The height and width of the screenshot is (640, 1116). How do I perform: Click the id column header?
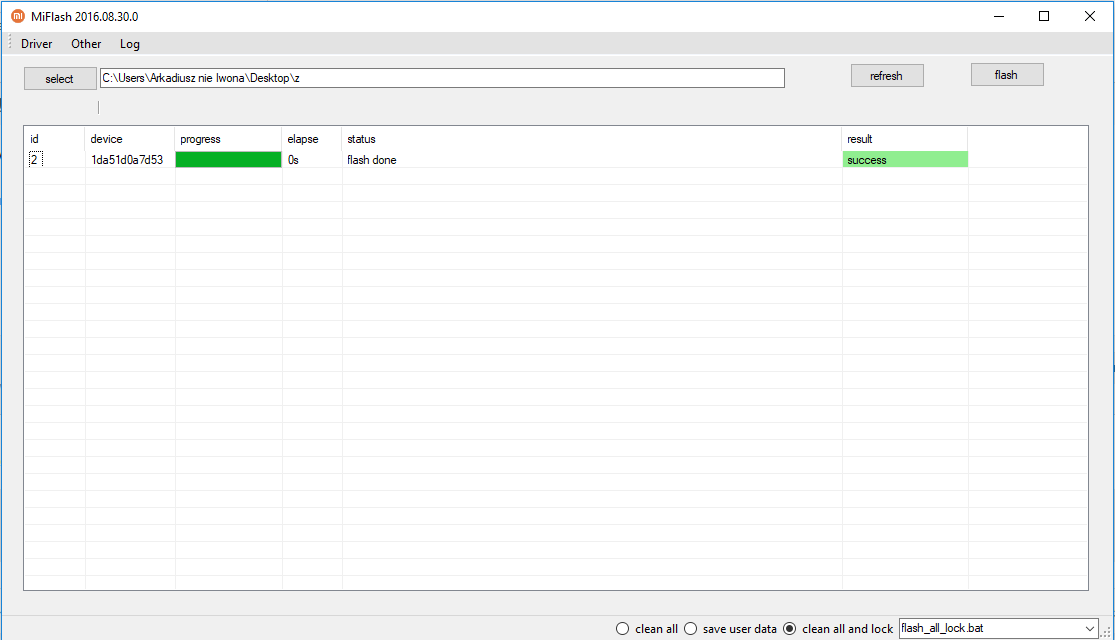coord(35,139)
